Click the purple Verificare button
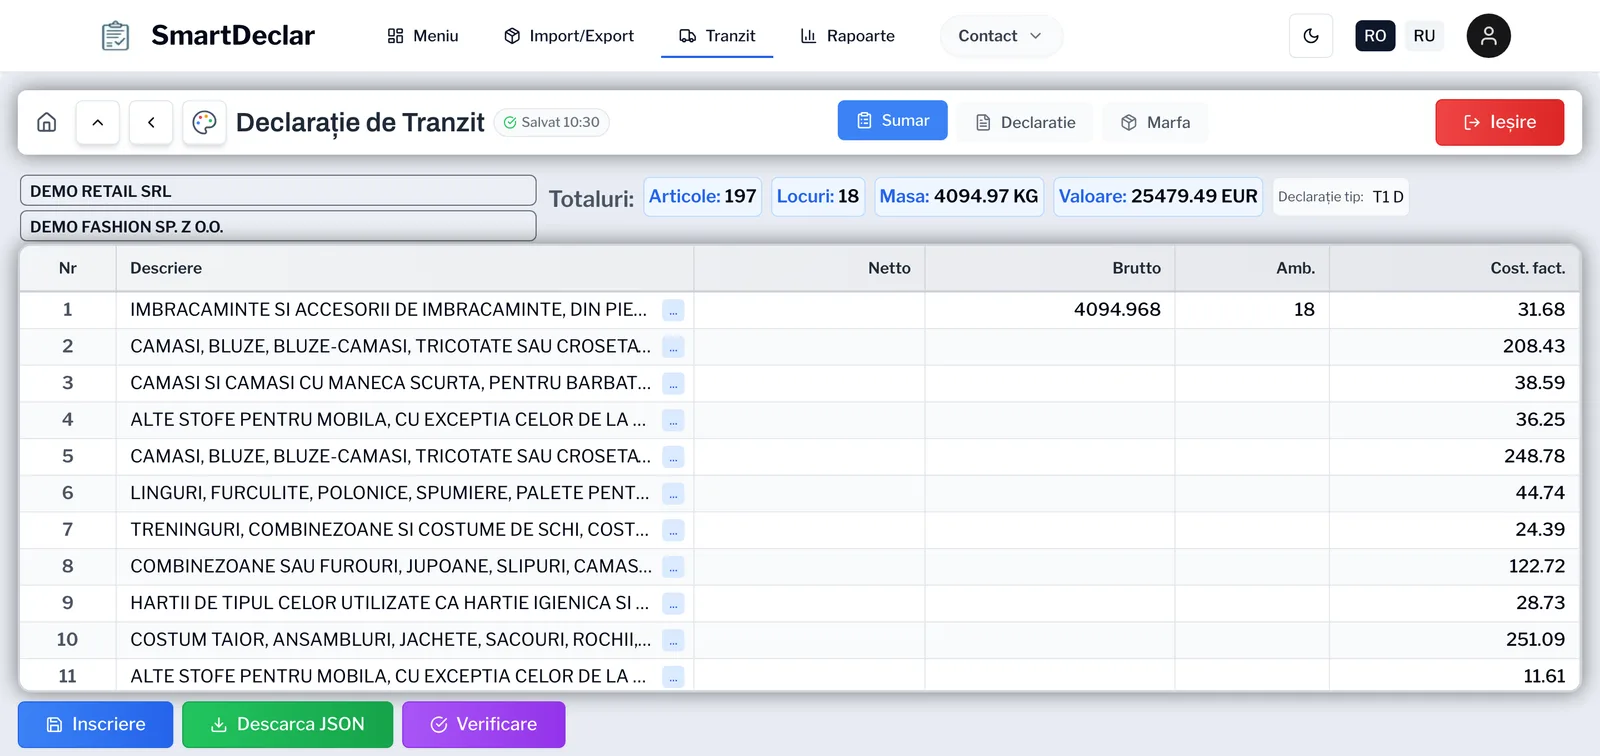This screenshot has height=756, width=1600. 484,725
